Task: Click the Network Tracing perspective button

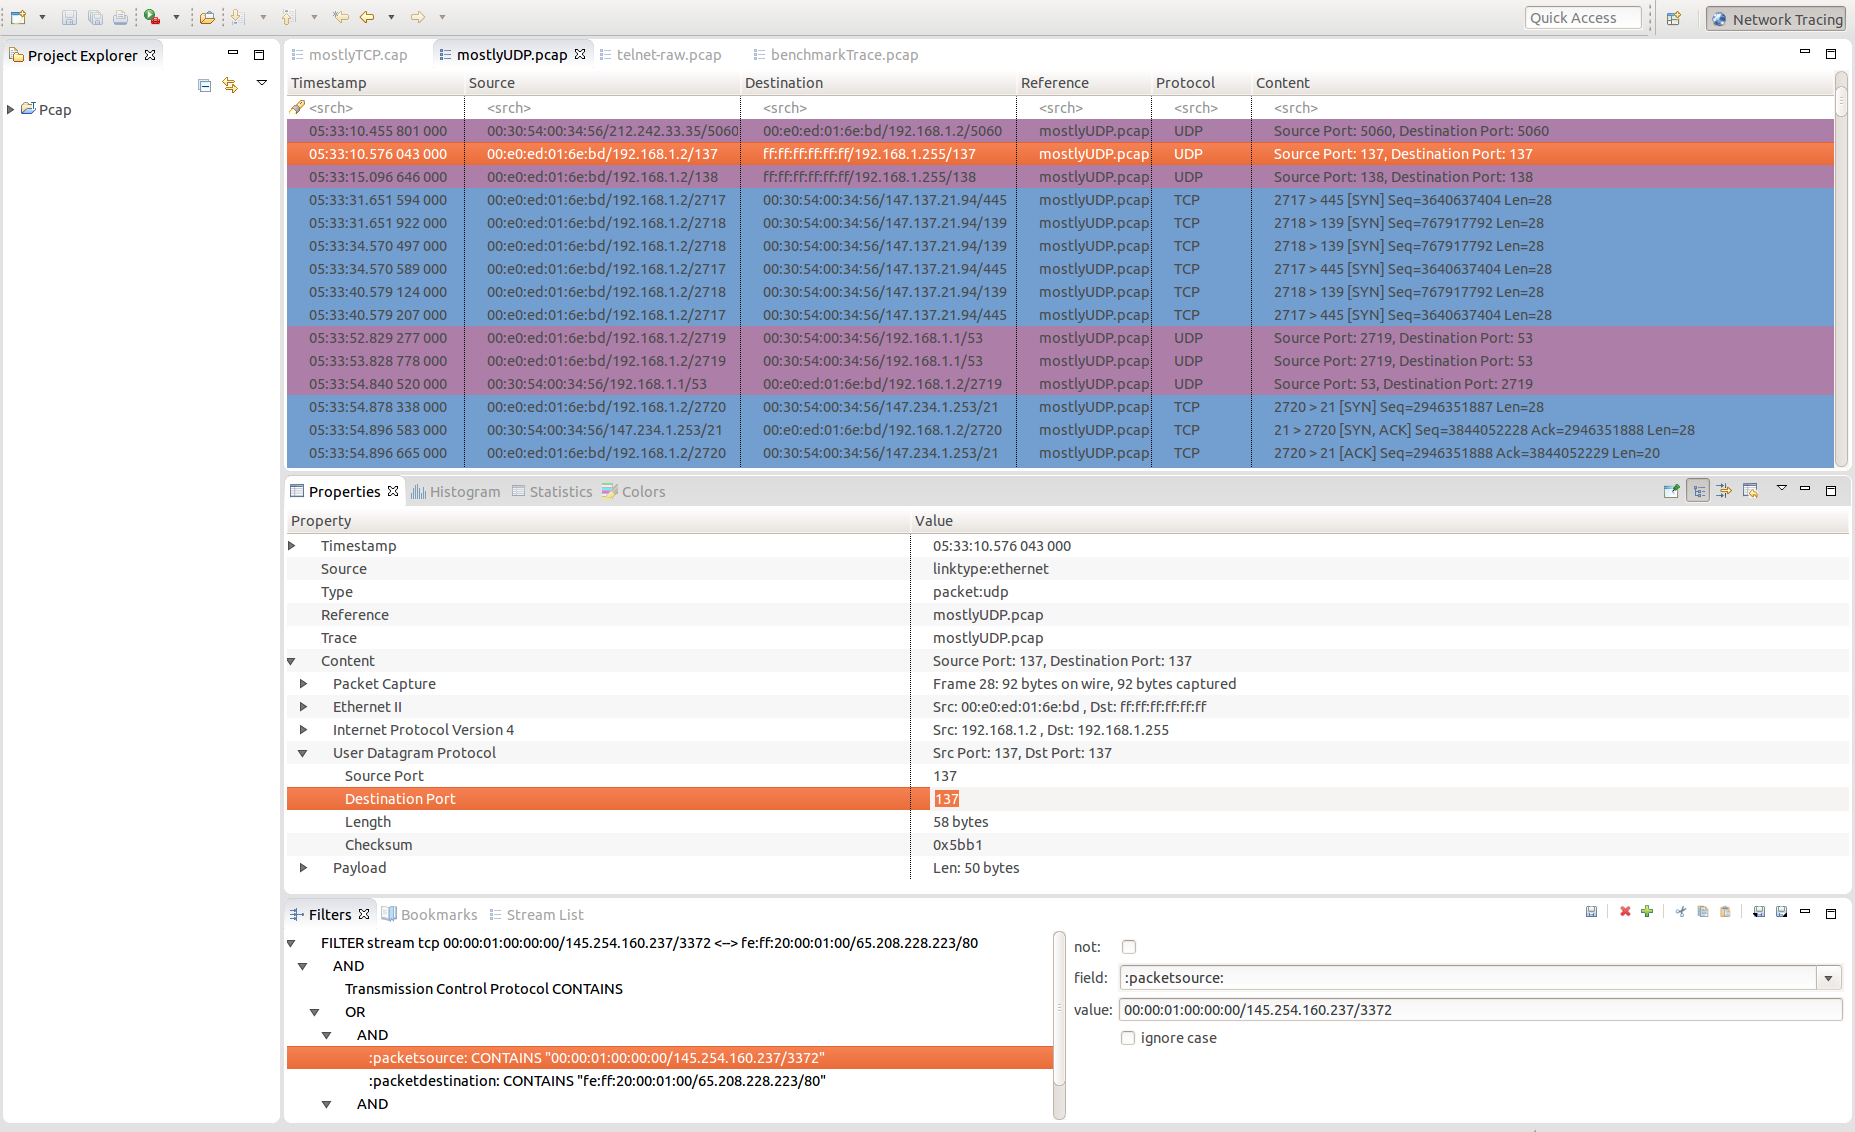Action: 1776,18
